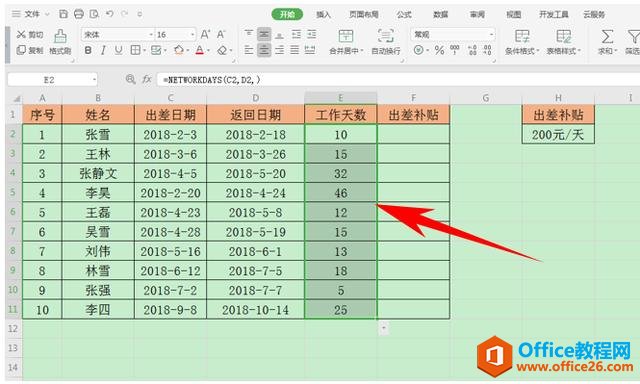
Task: Decrease font size with the A- icon
Action: pyautogui.click(x=221, y=34)
